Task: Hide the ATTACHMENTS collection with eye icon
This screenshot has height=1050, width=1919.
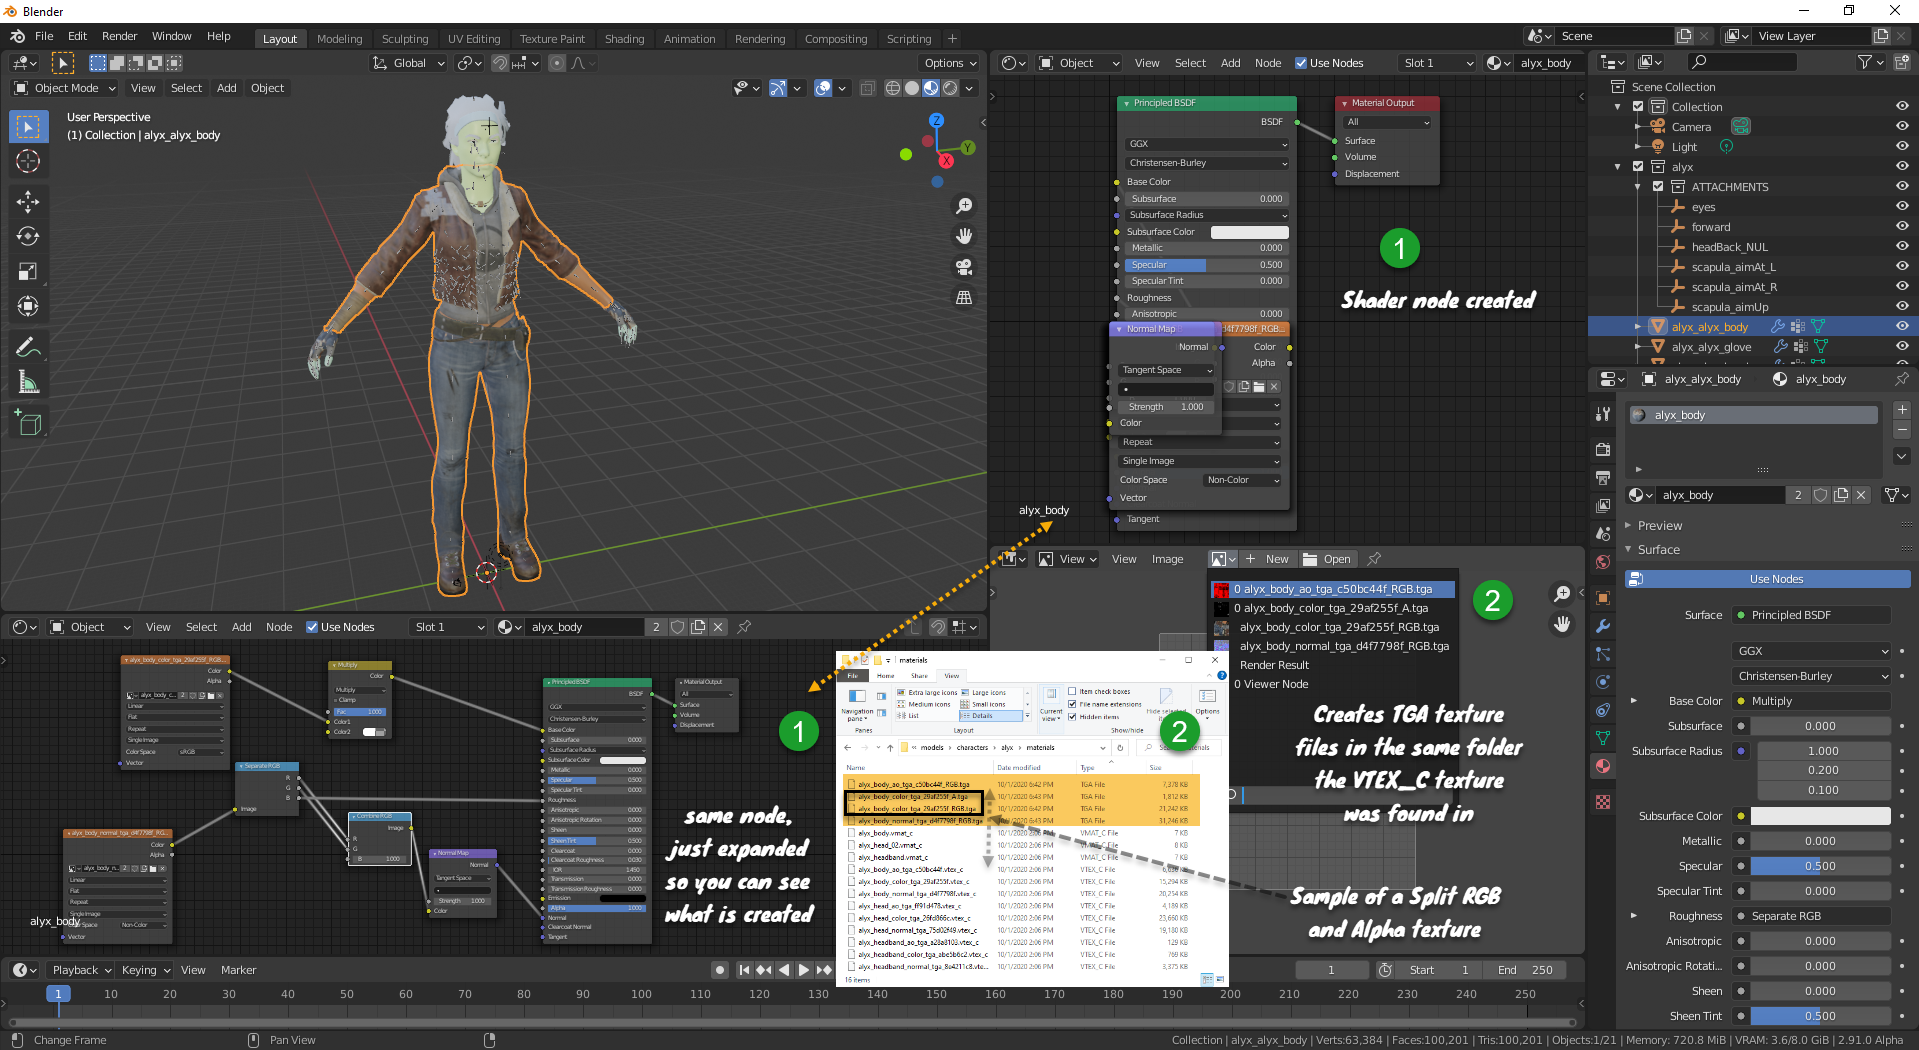Action: point(1901,187)
